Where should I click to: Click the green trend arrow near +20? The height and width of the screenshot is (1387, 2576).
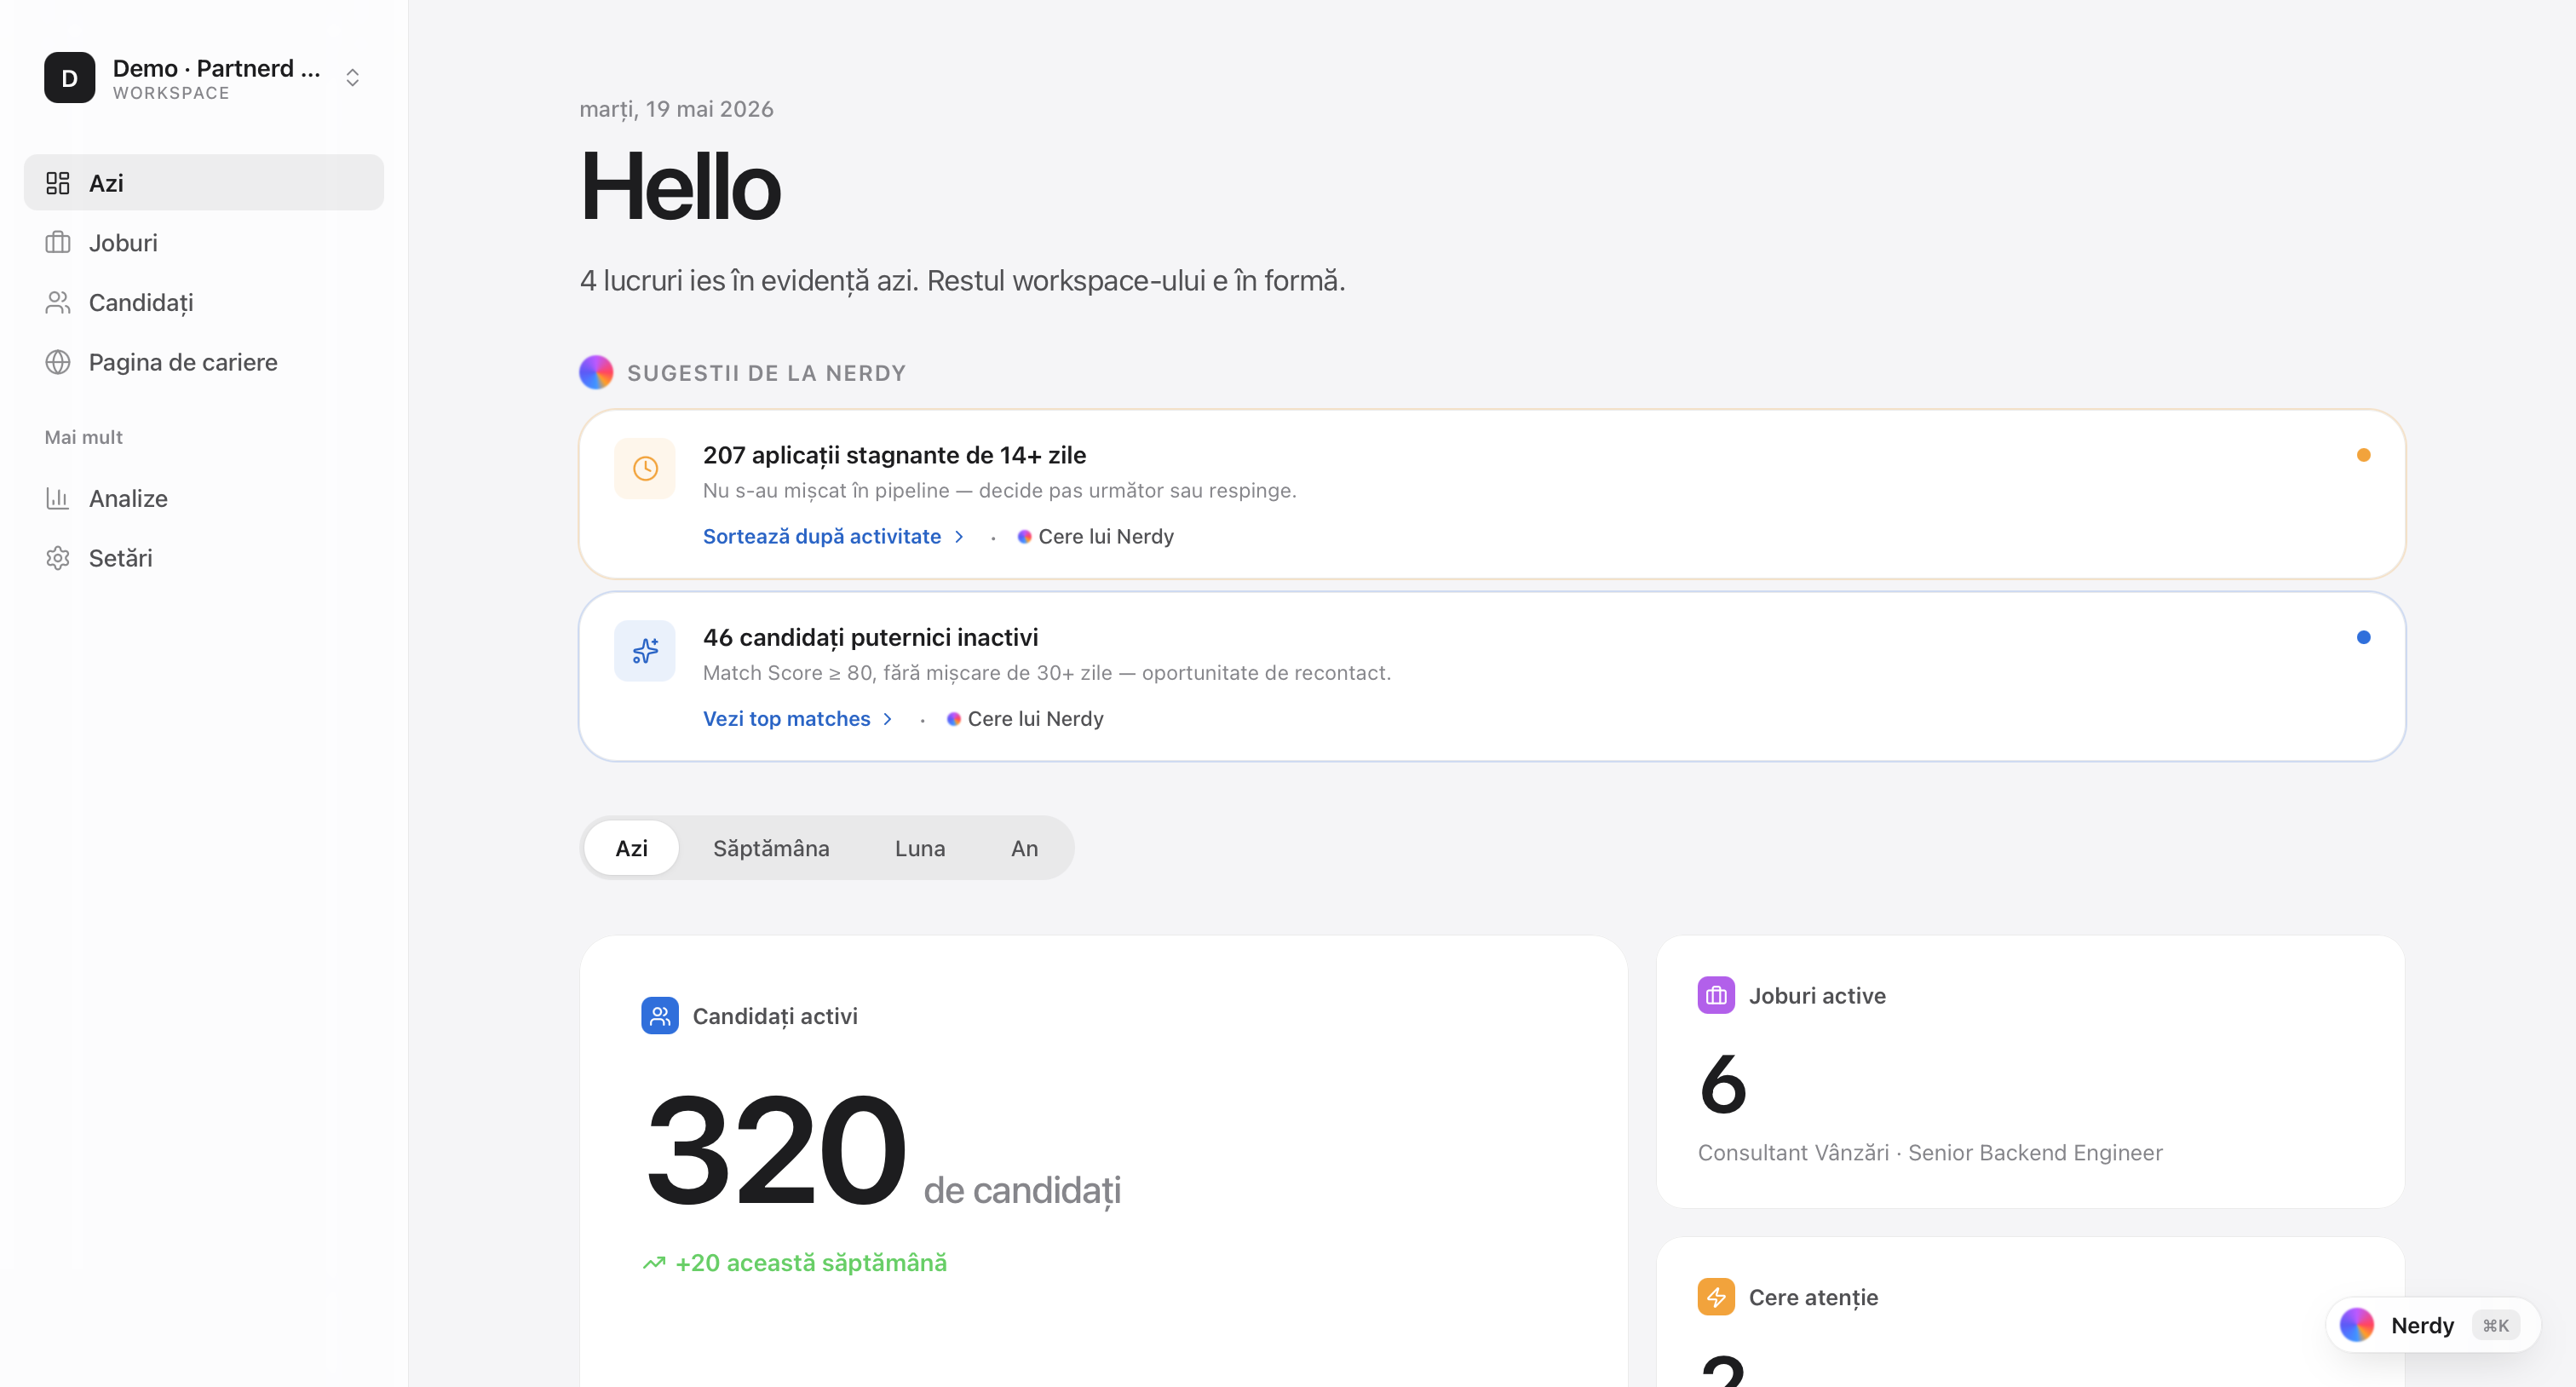point(654,1263)
